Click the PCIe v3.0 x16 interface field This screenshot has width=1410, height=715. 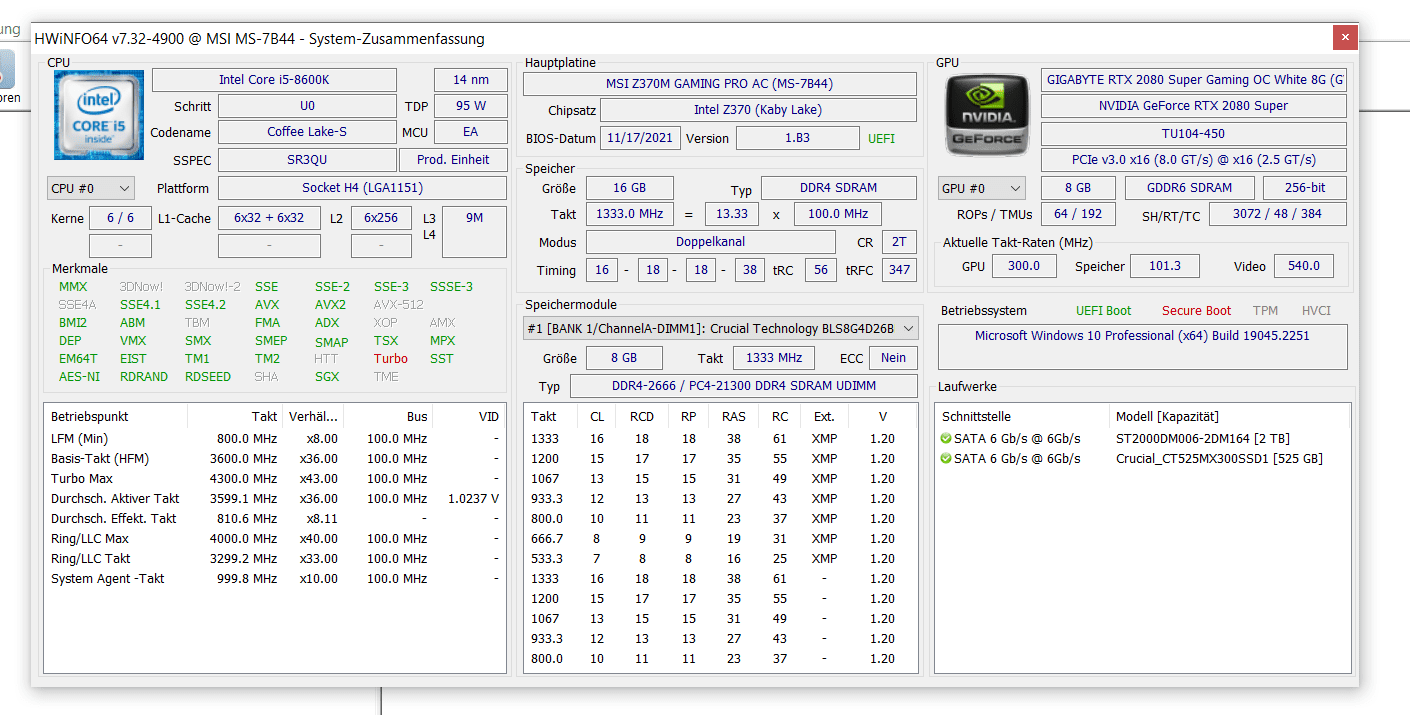(1194, 160)
